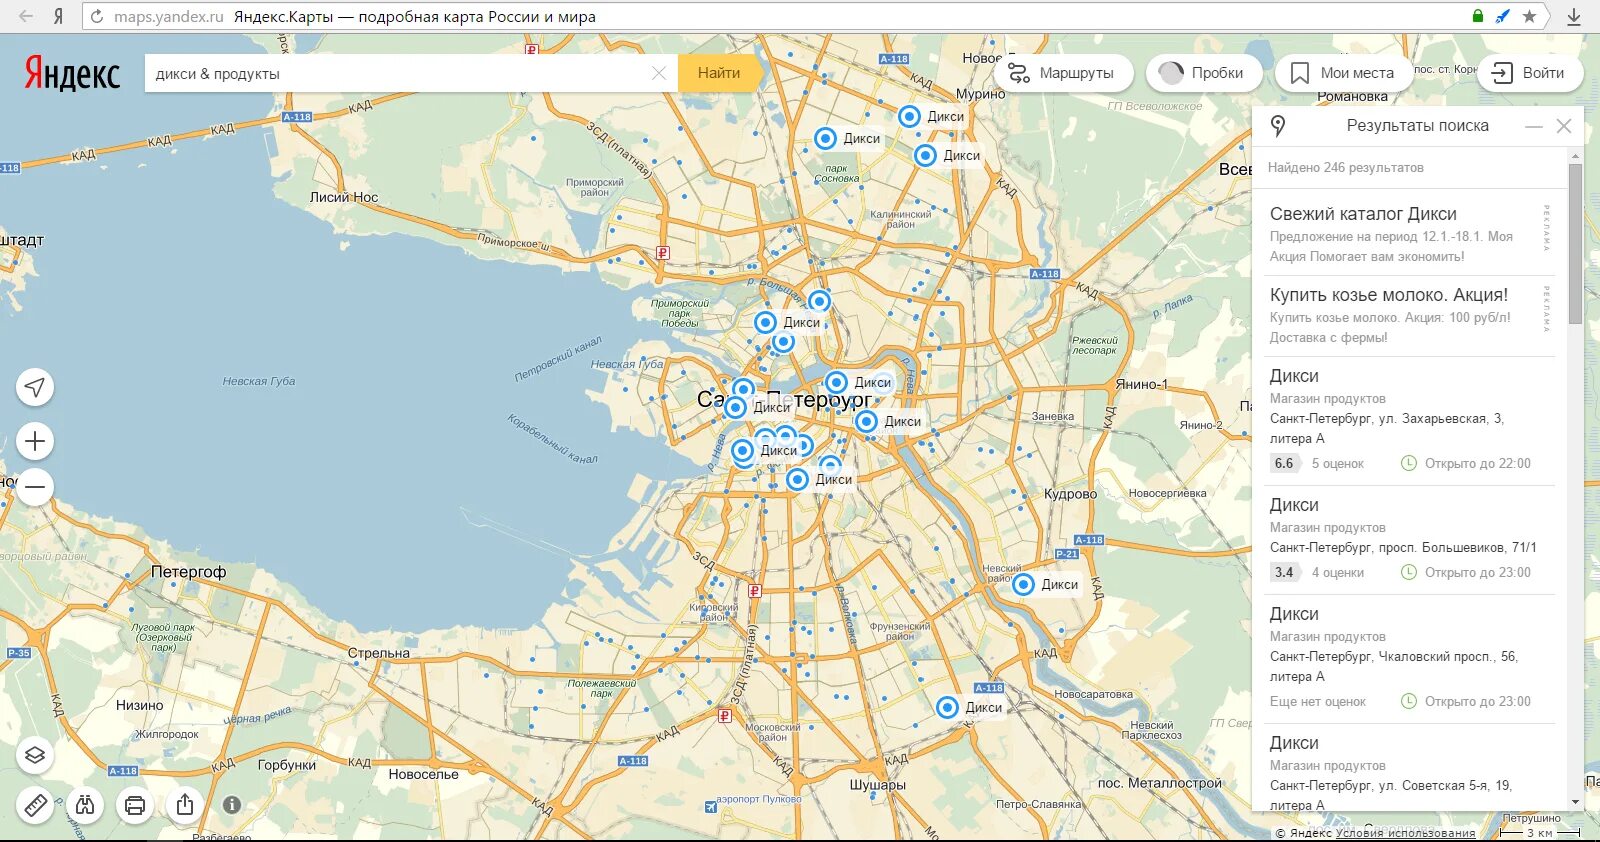Screen dimensions: 1600x842
Task: Bookmark the page with the star icon
Action: 1529,16
